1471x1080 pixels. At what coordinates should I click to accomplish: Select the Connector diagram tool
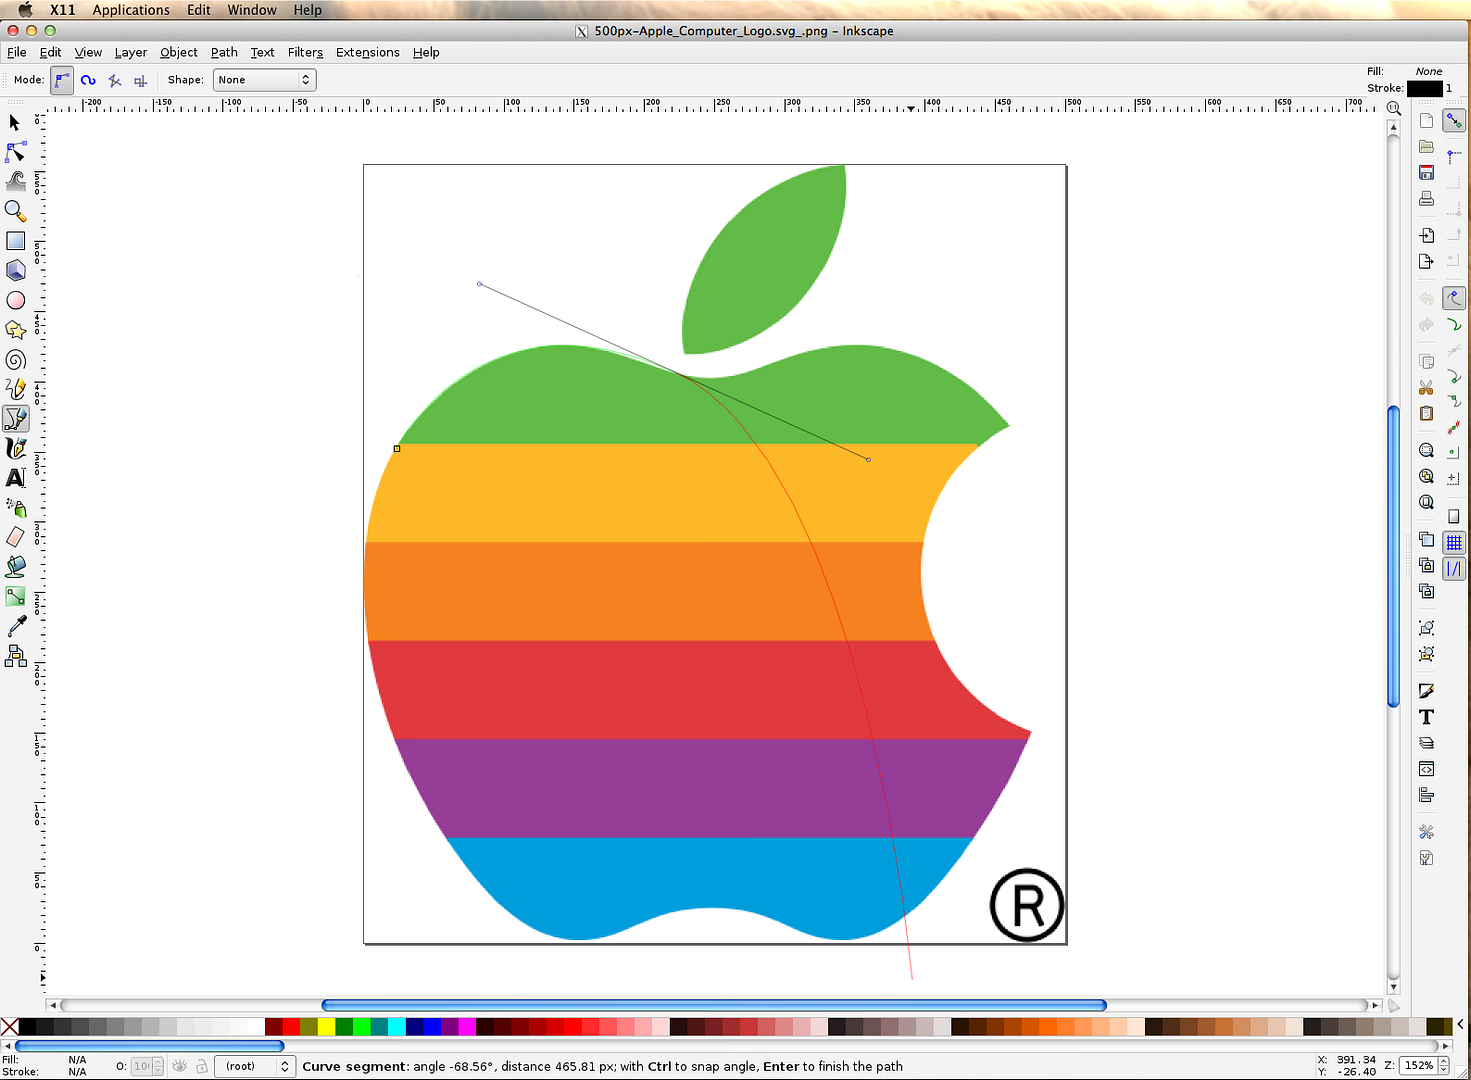(15, 656)
